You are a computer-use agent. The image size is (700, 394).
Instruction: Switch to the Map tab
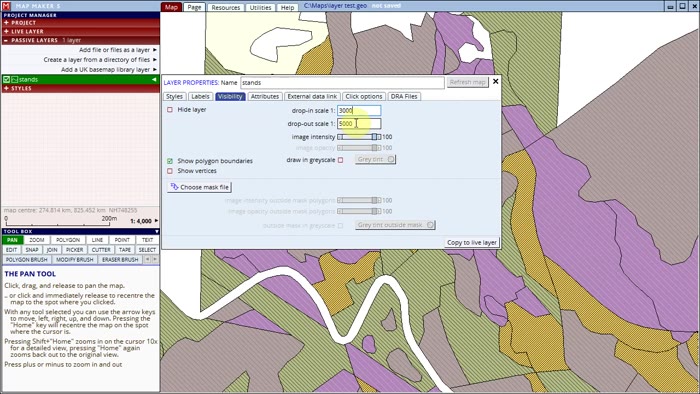pos(171,7)
